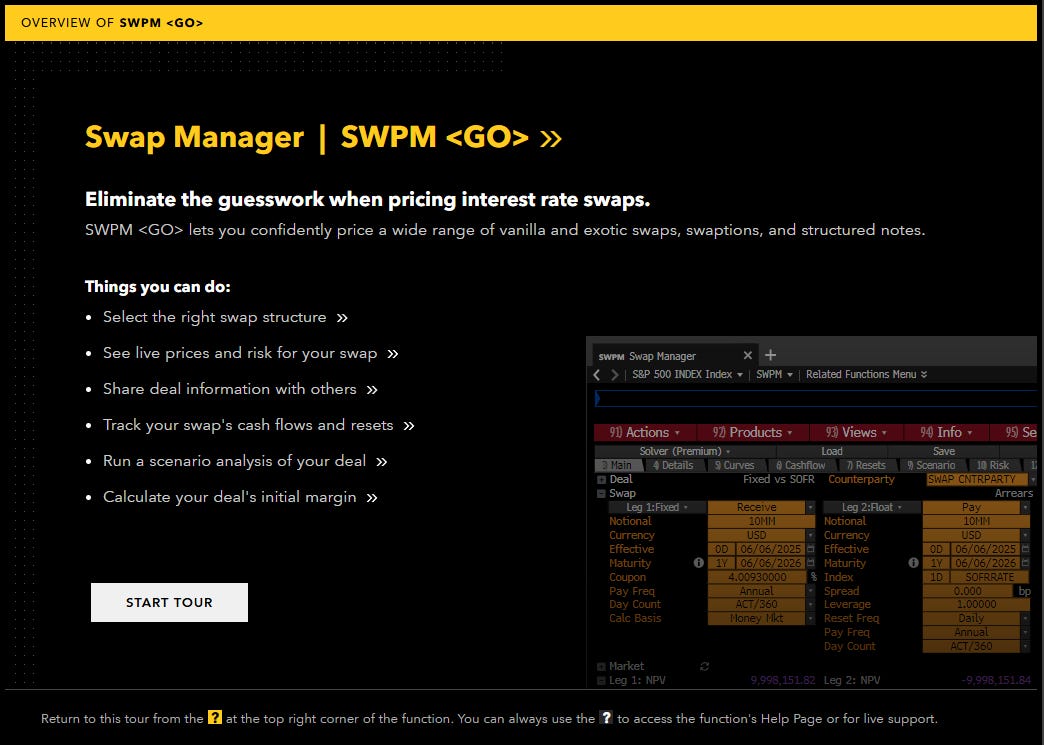Collapse the Swap section
Viewport: 1044px width, 745px height.
pos(601,493)
